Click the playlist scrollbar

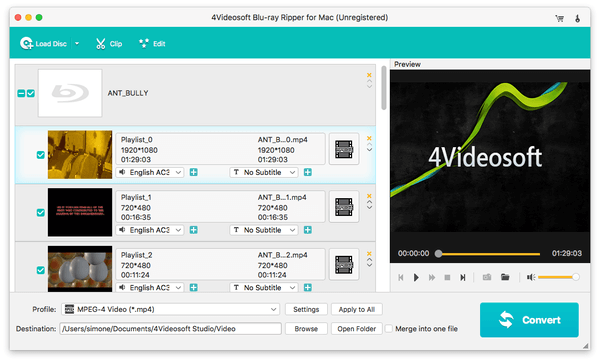pyautogui.click(x=384, y=88)
